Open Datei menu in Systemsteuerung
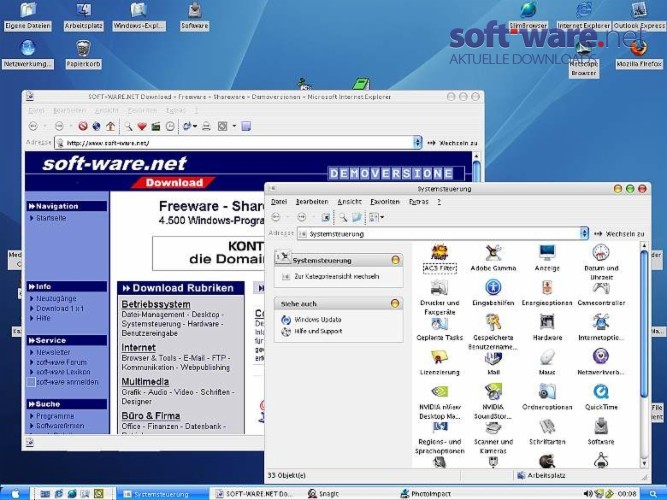The width and height of the screenshot is (667, 500). 279,201
